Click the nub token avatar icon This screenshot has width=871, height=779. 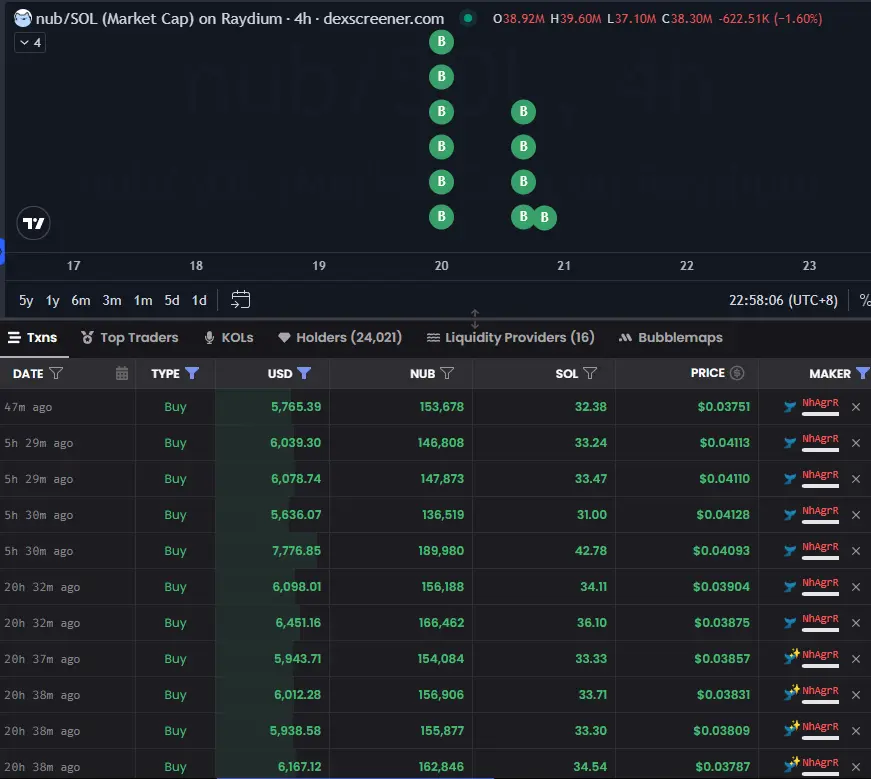23,18
